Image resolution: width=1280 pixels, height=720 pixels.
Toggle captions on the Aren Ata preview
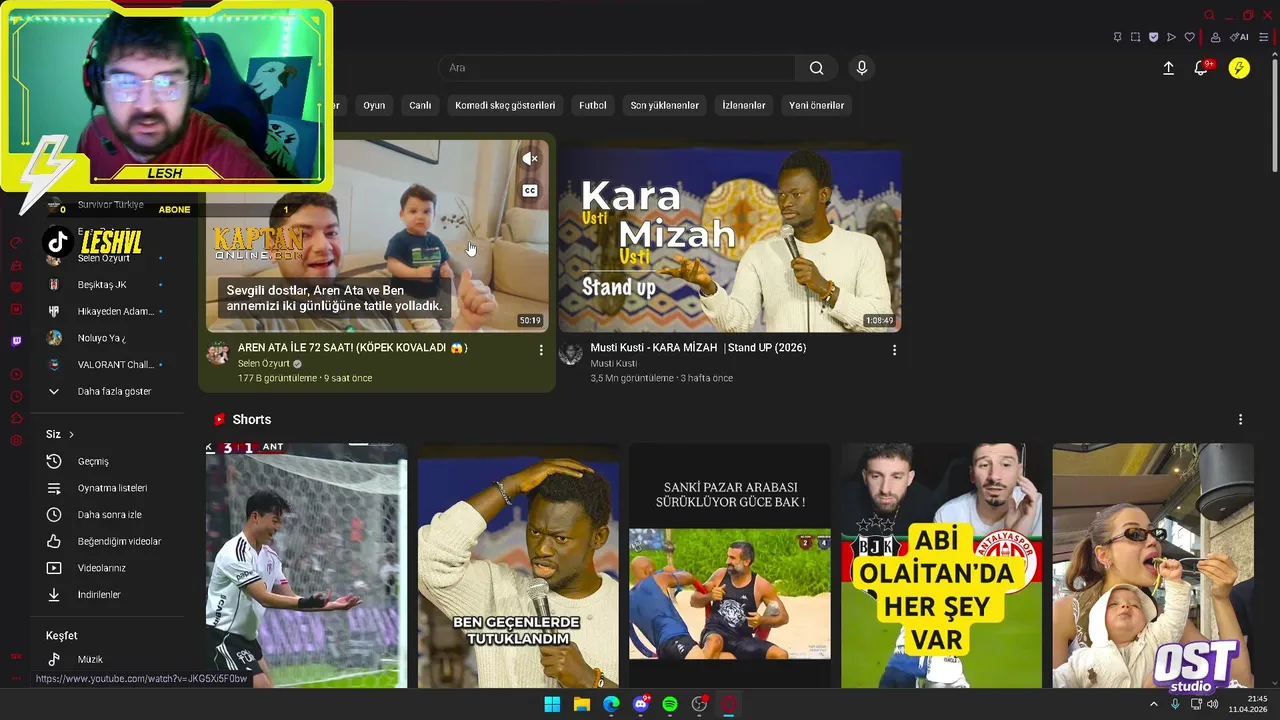pyautogui.click(x=530, y=190)
